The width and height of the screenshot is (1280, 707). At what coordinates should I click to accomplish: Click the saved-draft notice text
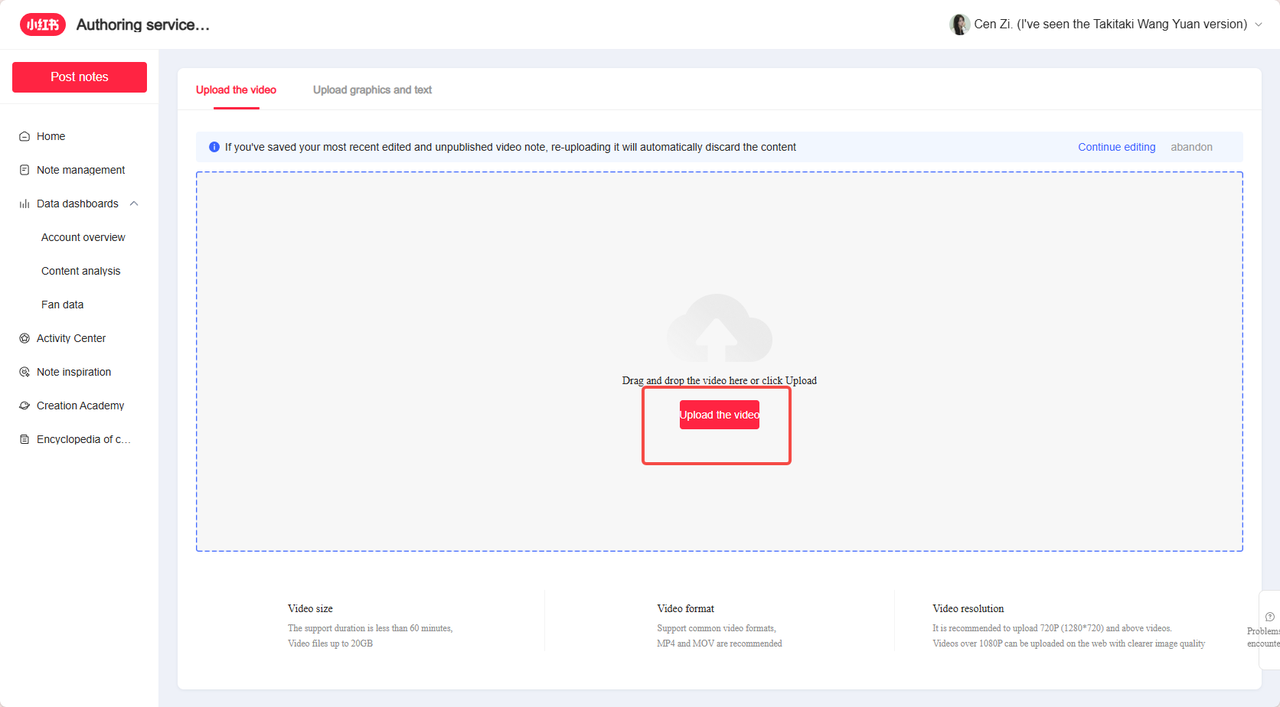point(510,147)
